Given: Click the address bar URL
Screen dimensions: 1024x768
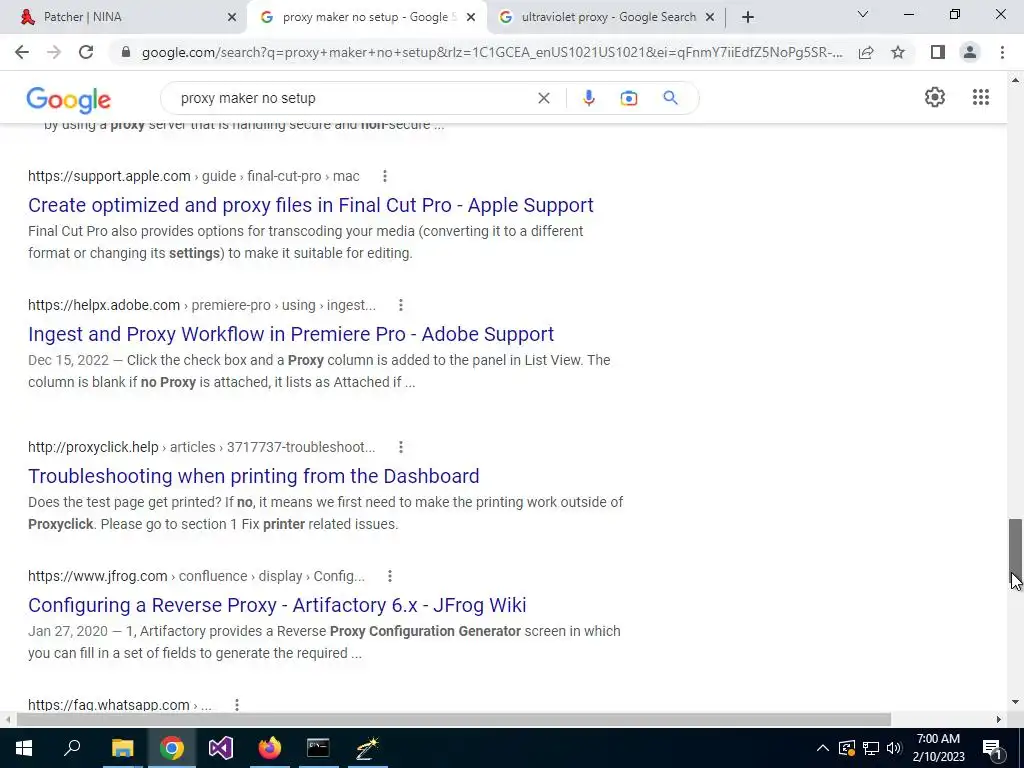Looking at the screenshot, I should pos(492,52).
